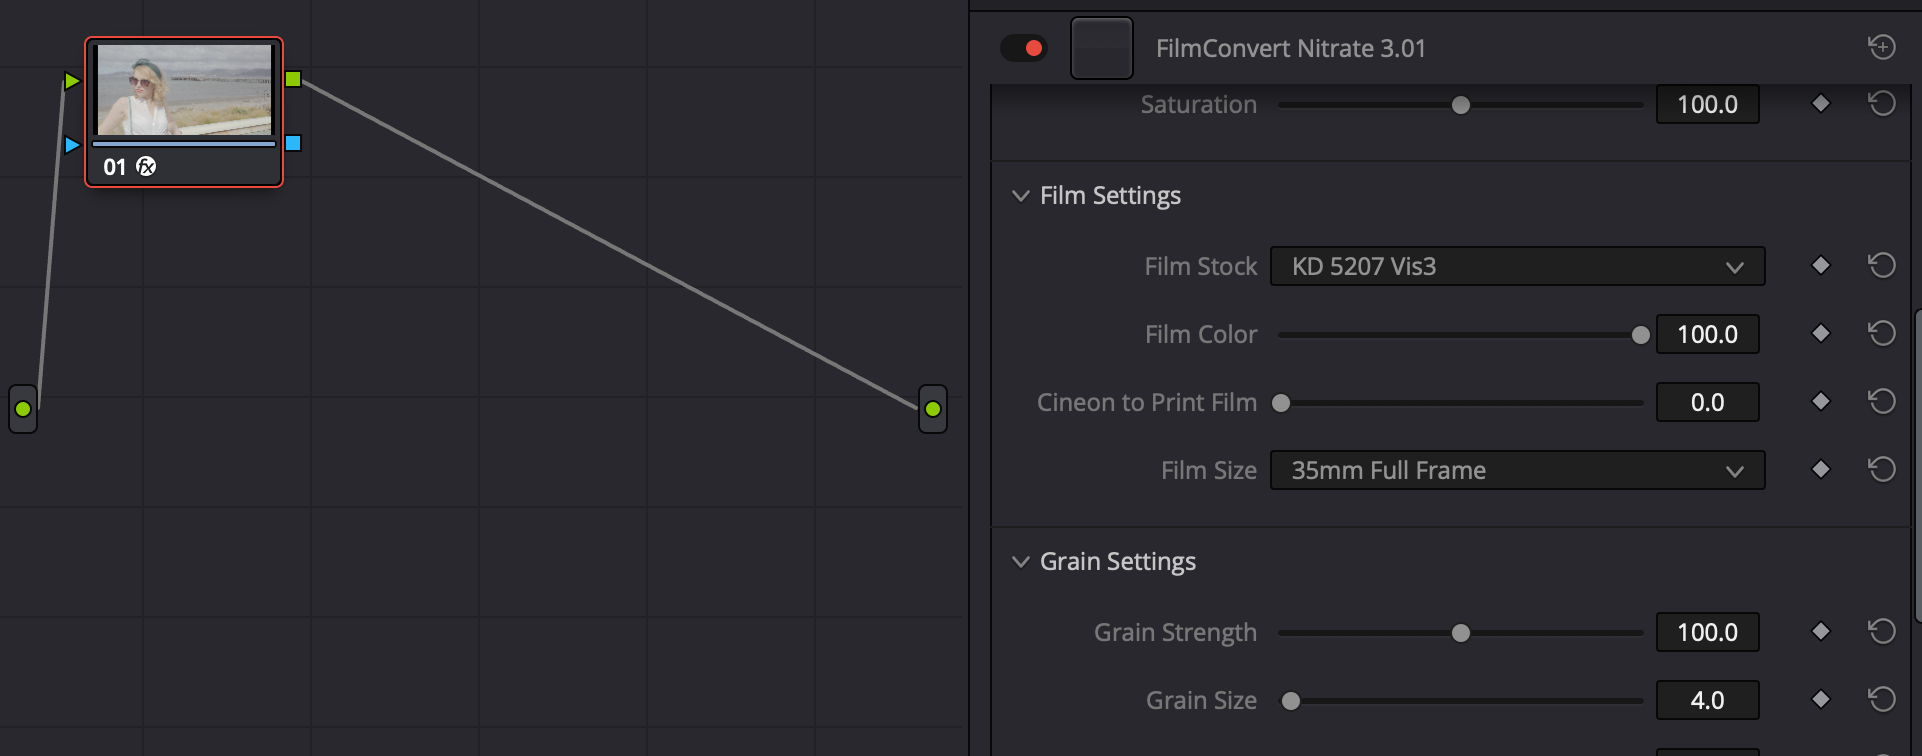This screenshot has height=756, width=1922.
Task: Reset the Grain Strength value
Action: [x=1881, y=631]
